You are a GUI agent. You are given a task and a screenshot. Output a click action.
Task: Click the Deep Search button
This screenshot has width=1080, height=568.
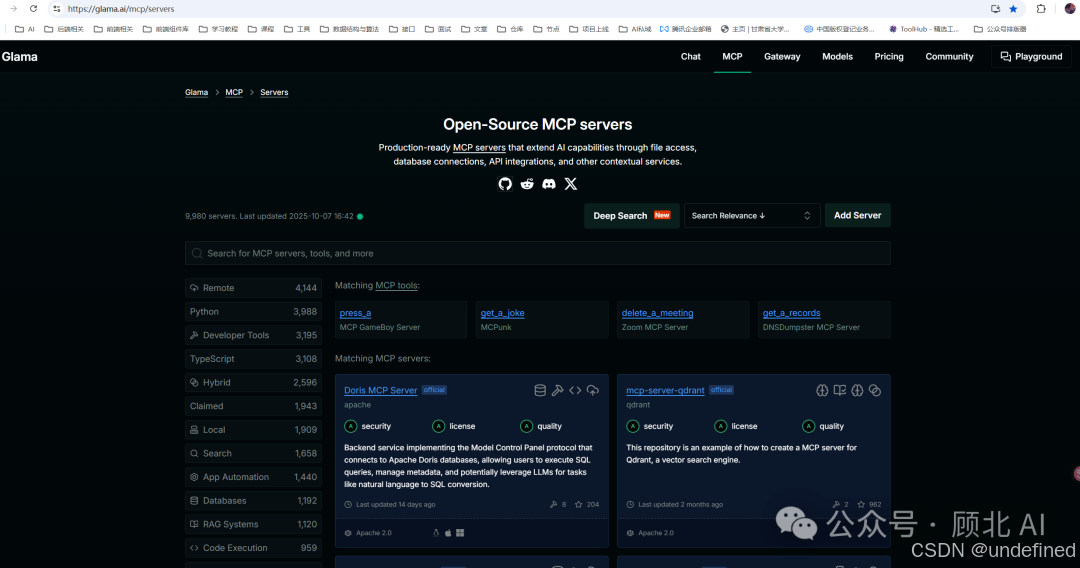pos(632,215)
